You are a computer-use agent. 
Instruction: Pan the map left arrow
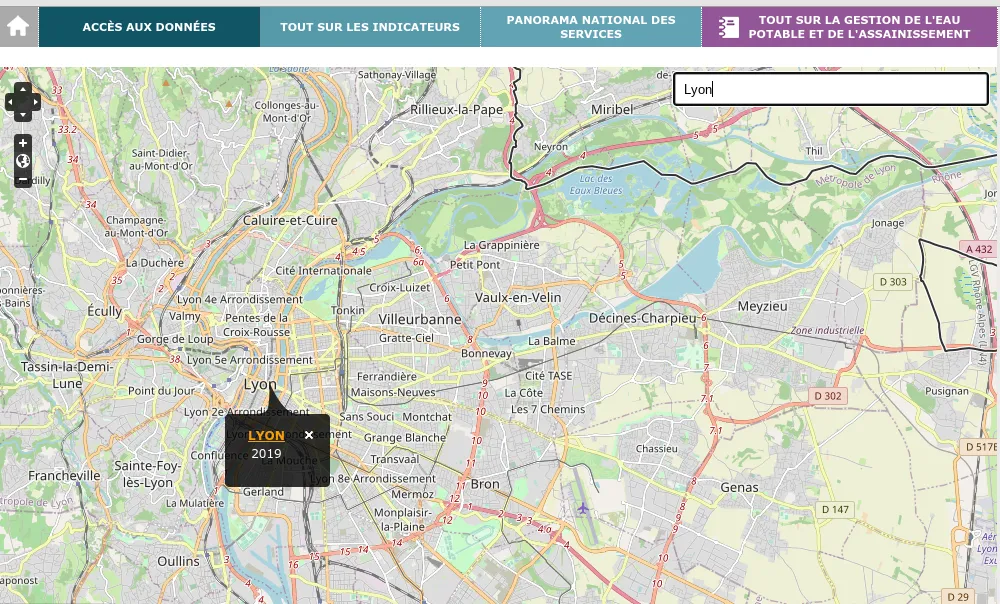(x=10, y=102)
